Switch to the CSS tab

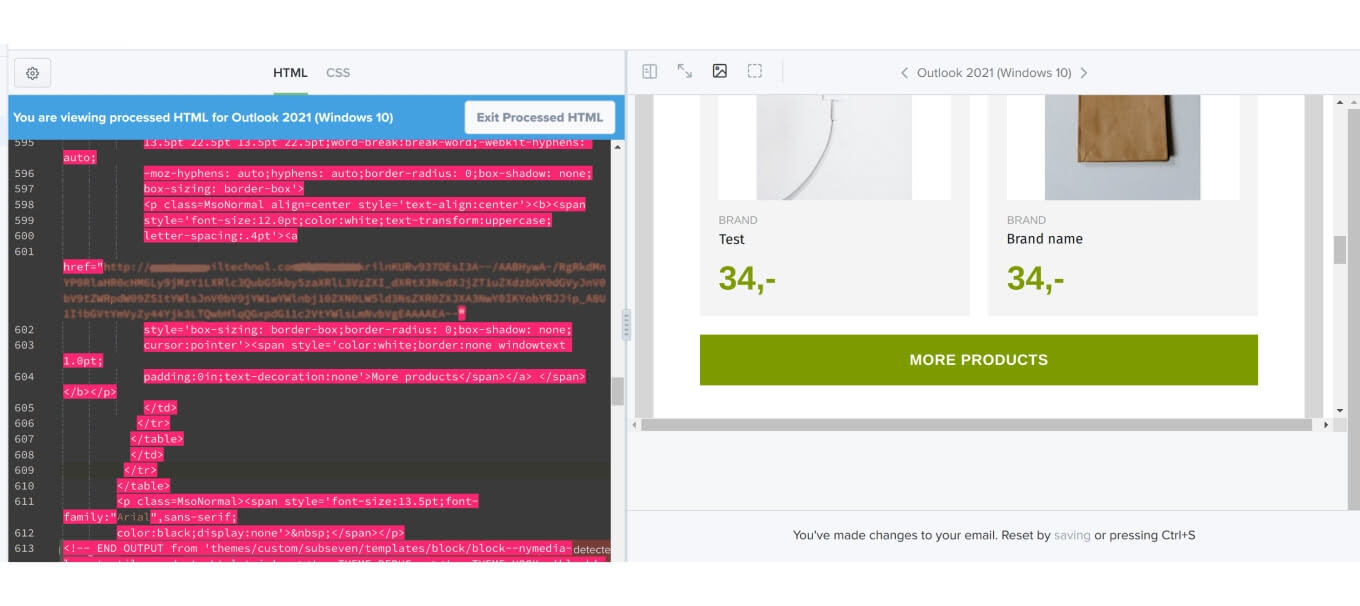click(x=338, y=72)
